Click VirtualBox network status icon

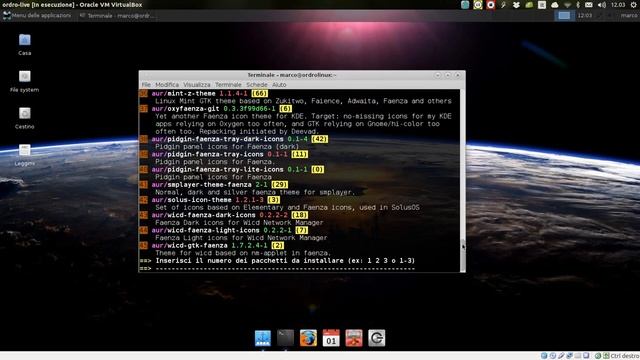(569, 356)
